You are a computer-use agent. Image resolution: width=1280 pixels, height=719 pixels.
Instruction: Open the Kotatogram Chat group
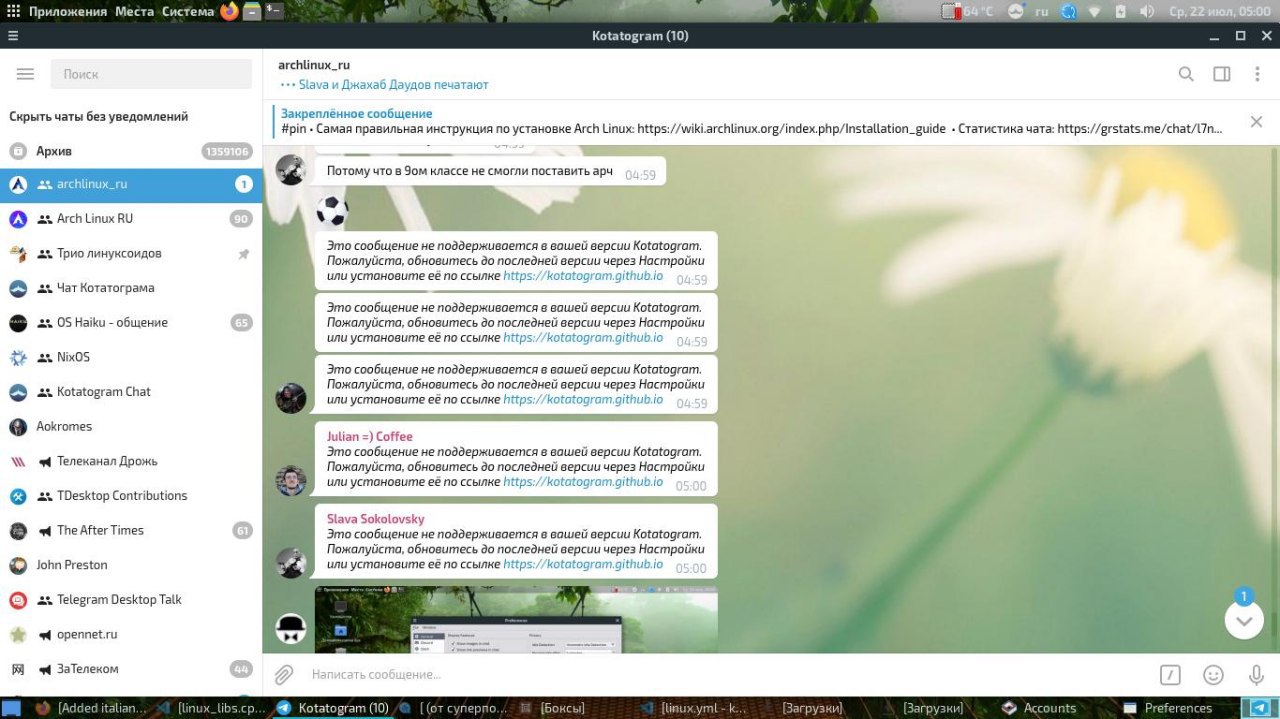tap(131, 392)
